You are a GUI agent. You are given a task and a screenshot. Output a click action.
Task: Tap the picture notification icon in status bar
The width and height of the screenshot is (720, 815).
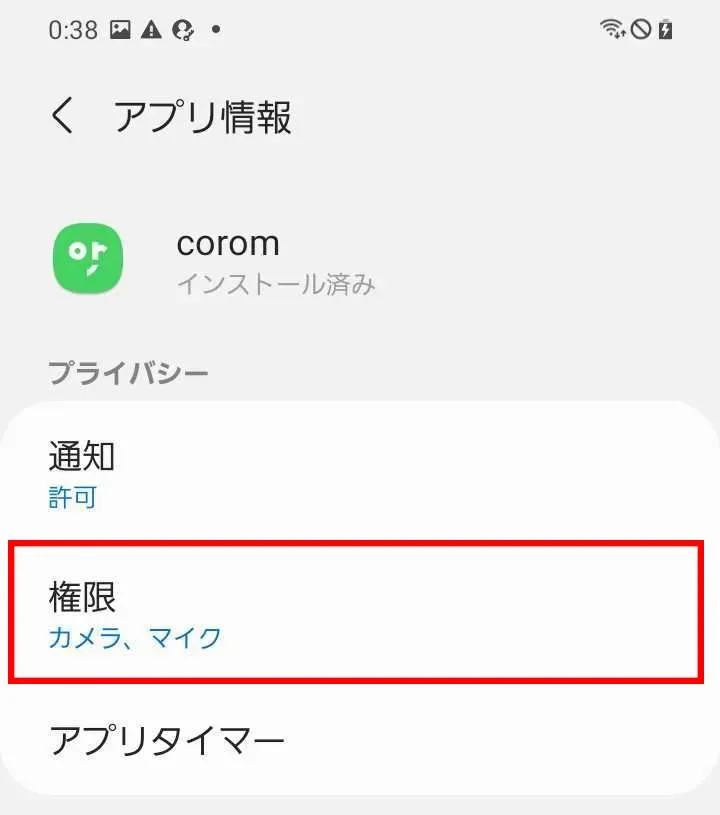(x=120, y=30)
